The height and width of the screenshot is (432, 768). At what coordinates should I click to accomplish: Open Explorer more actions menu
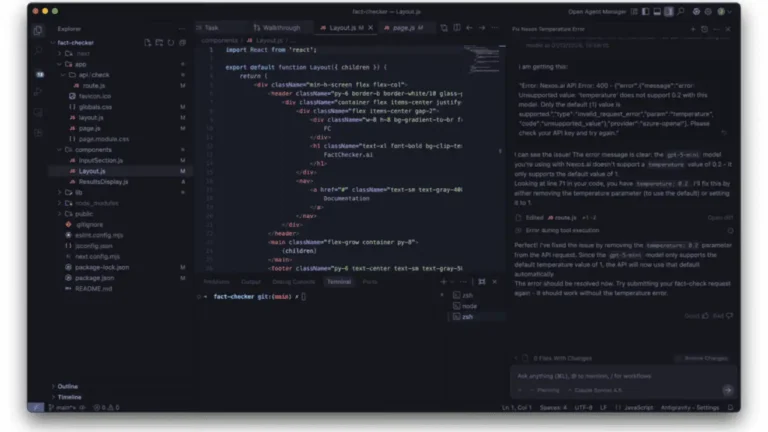[x=183, y=29]
